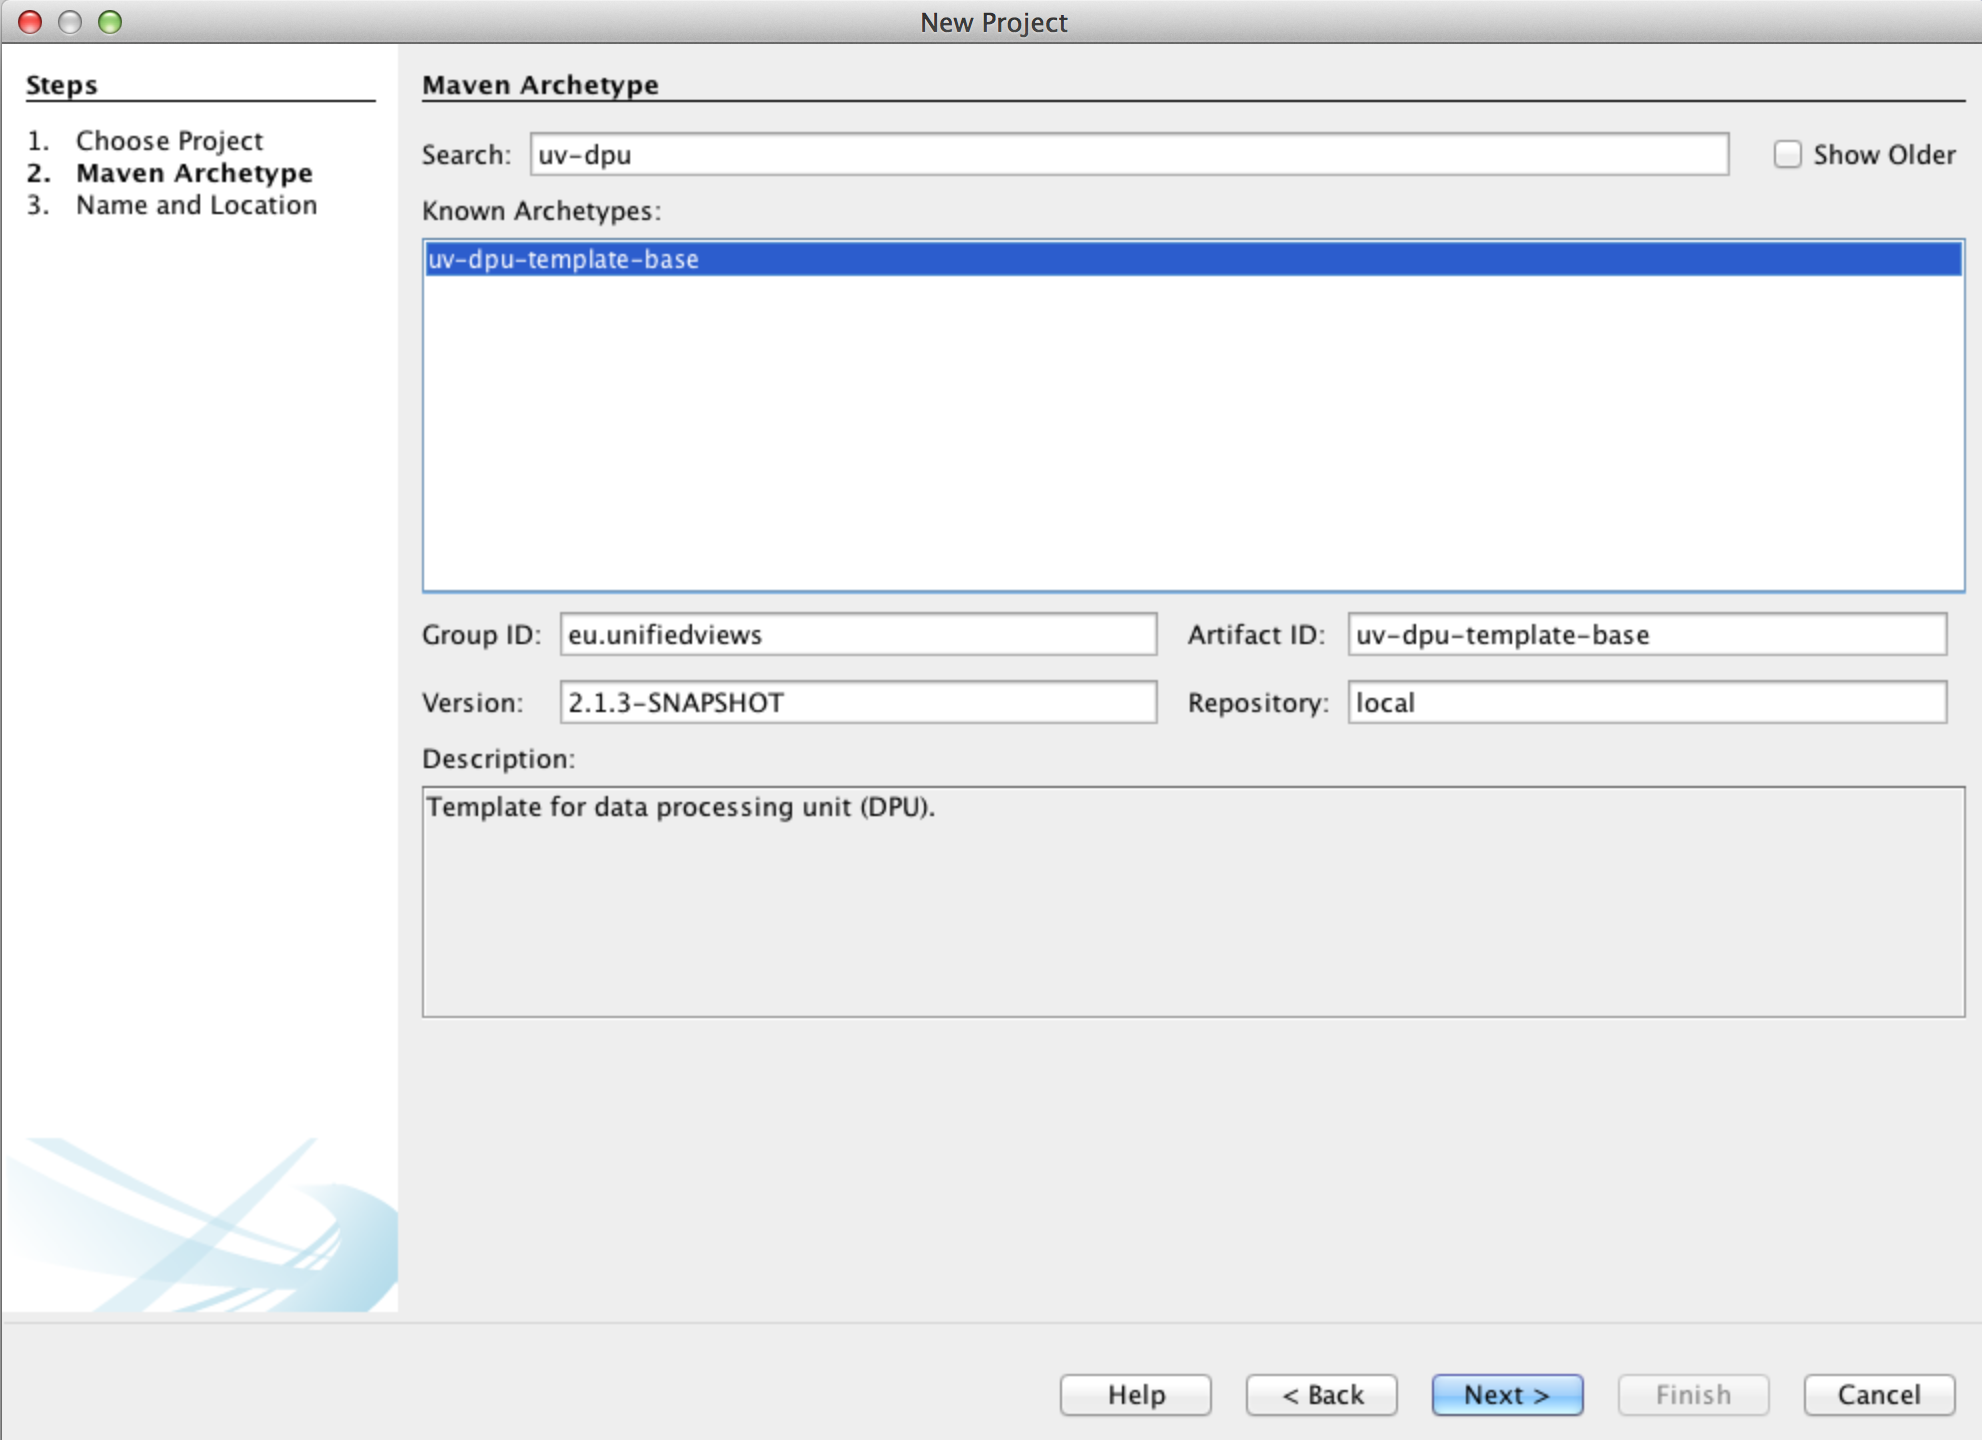Viewport: 1982px width, 1440px height.
Task: Close the window with red button
Action: (x=30, y=21)
